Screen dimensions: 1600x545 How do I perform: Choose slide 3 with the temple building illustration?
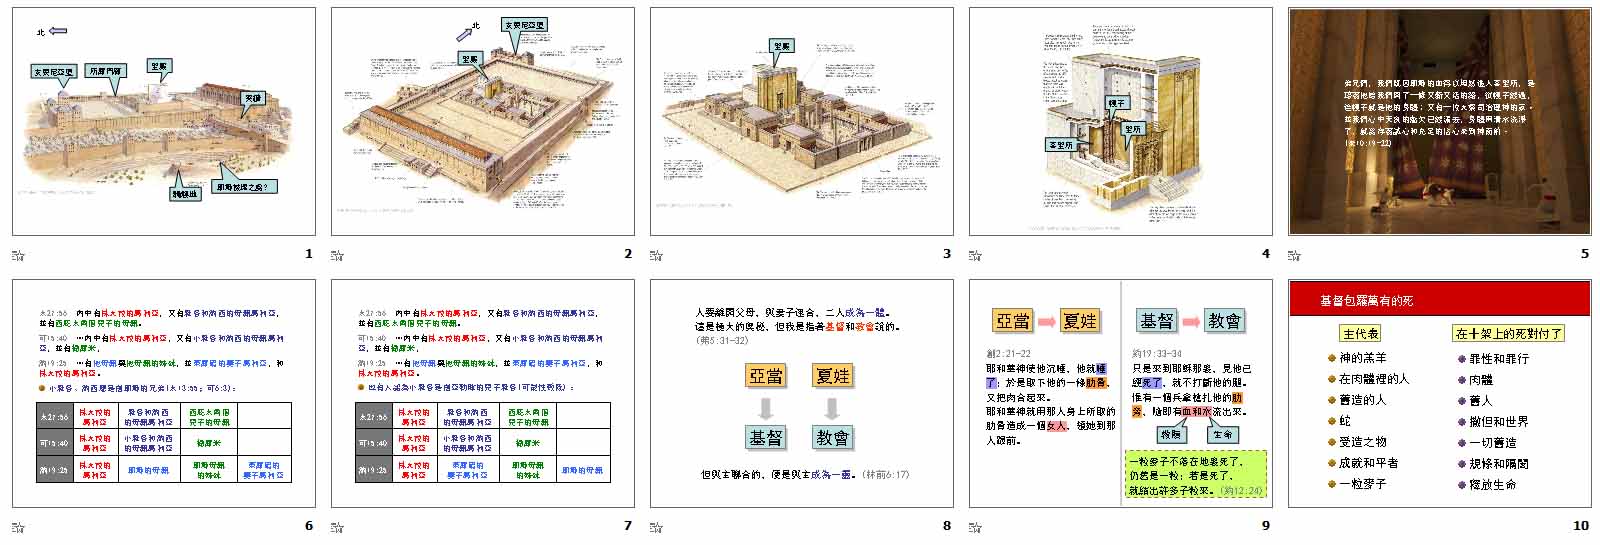pyautogui.click(x=801, y=121)
